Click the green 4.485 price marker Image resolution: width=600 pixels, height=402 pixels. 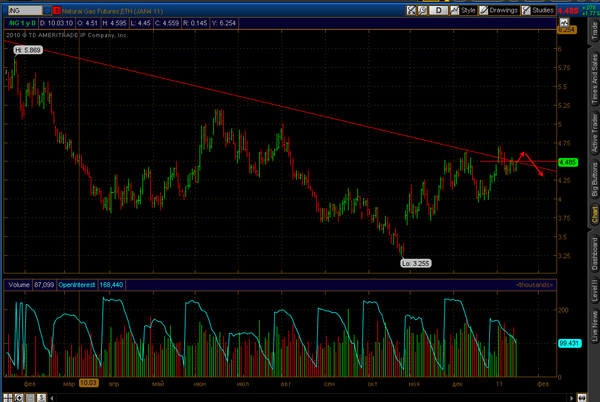click(567, 162)
